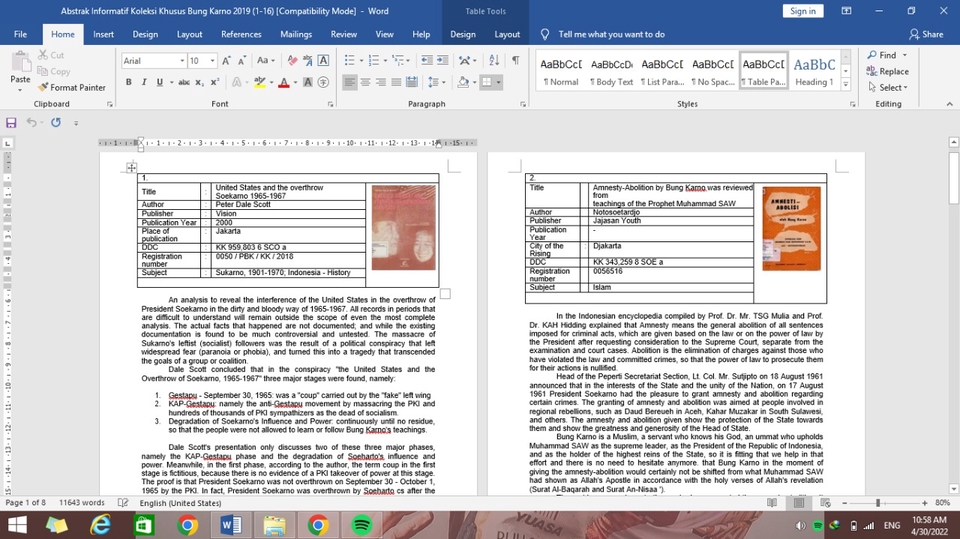The width and height of the screenshot is (960, 539).
Task: Toggle Italic formatting
Action: 144,82
